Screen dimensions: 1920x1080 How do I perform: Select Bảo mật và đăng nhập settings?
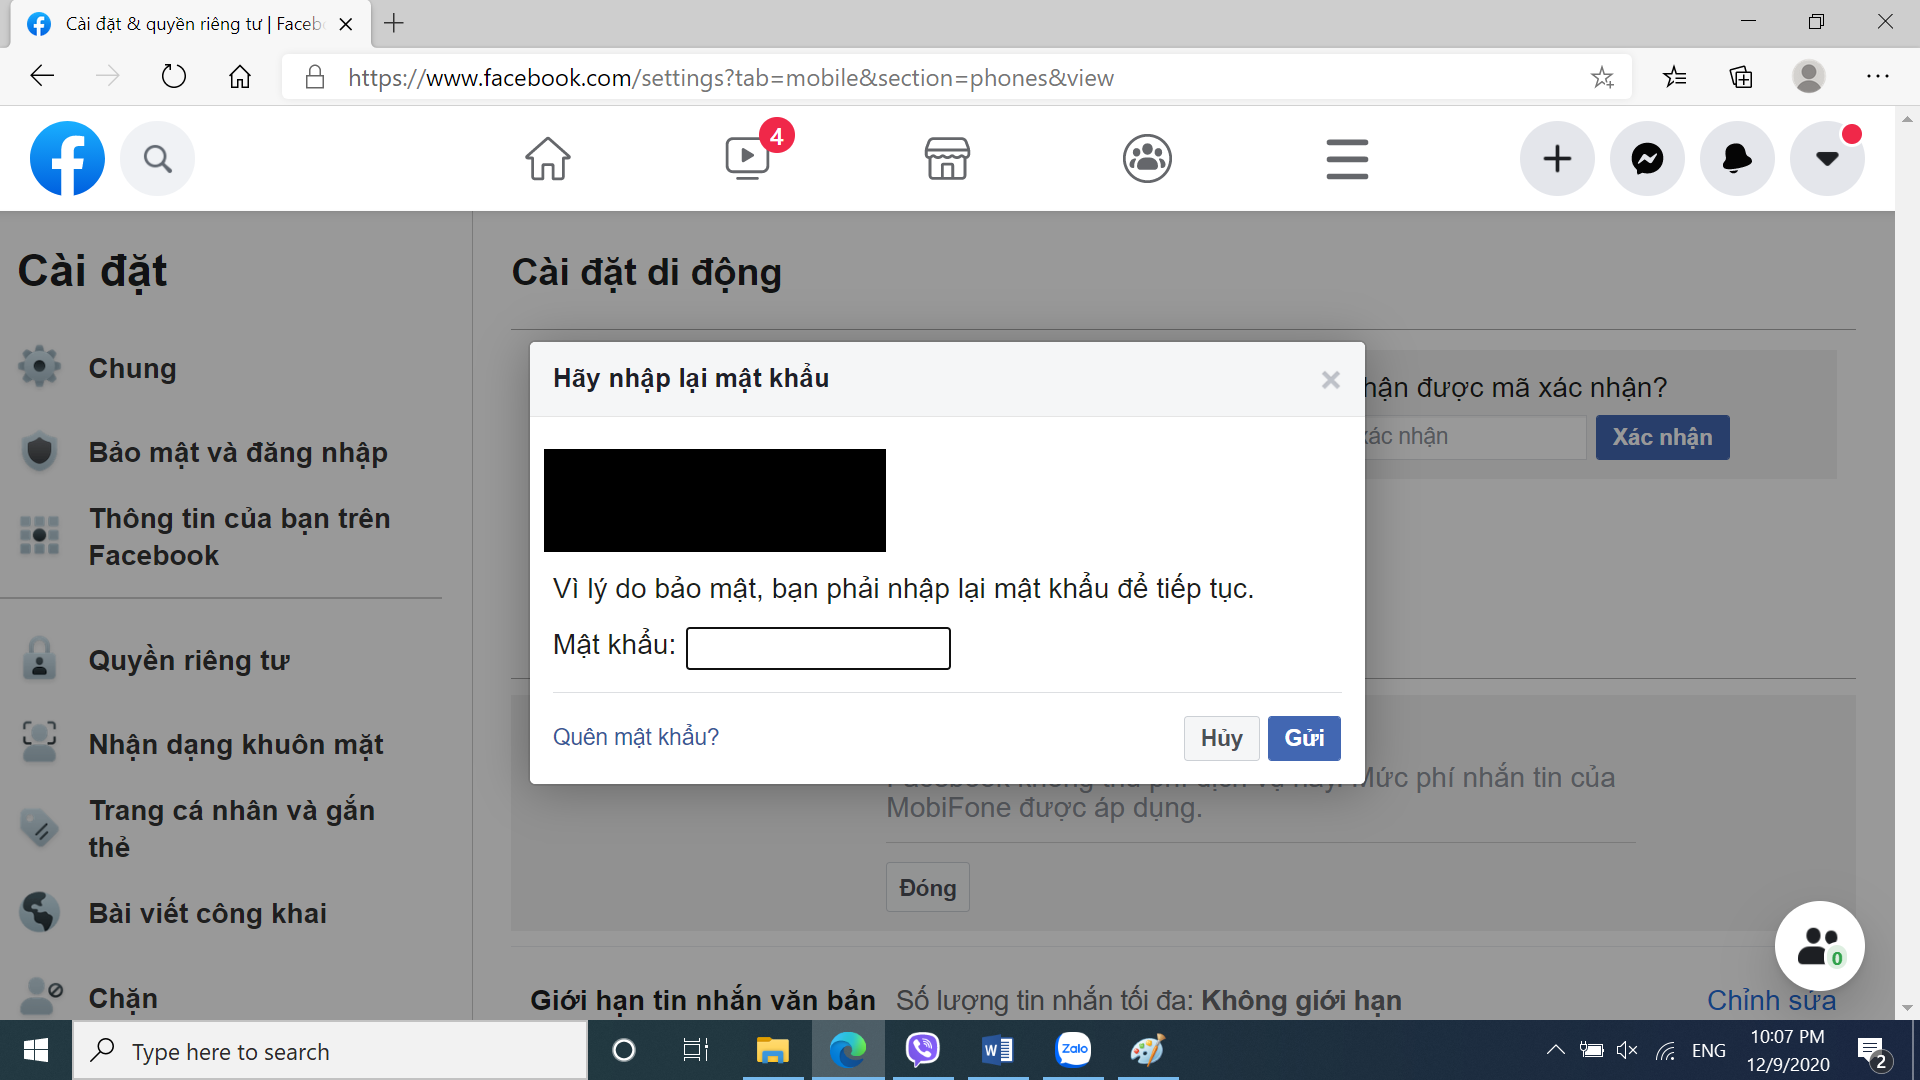pos(237,452)
